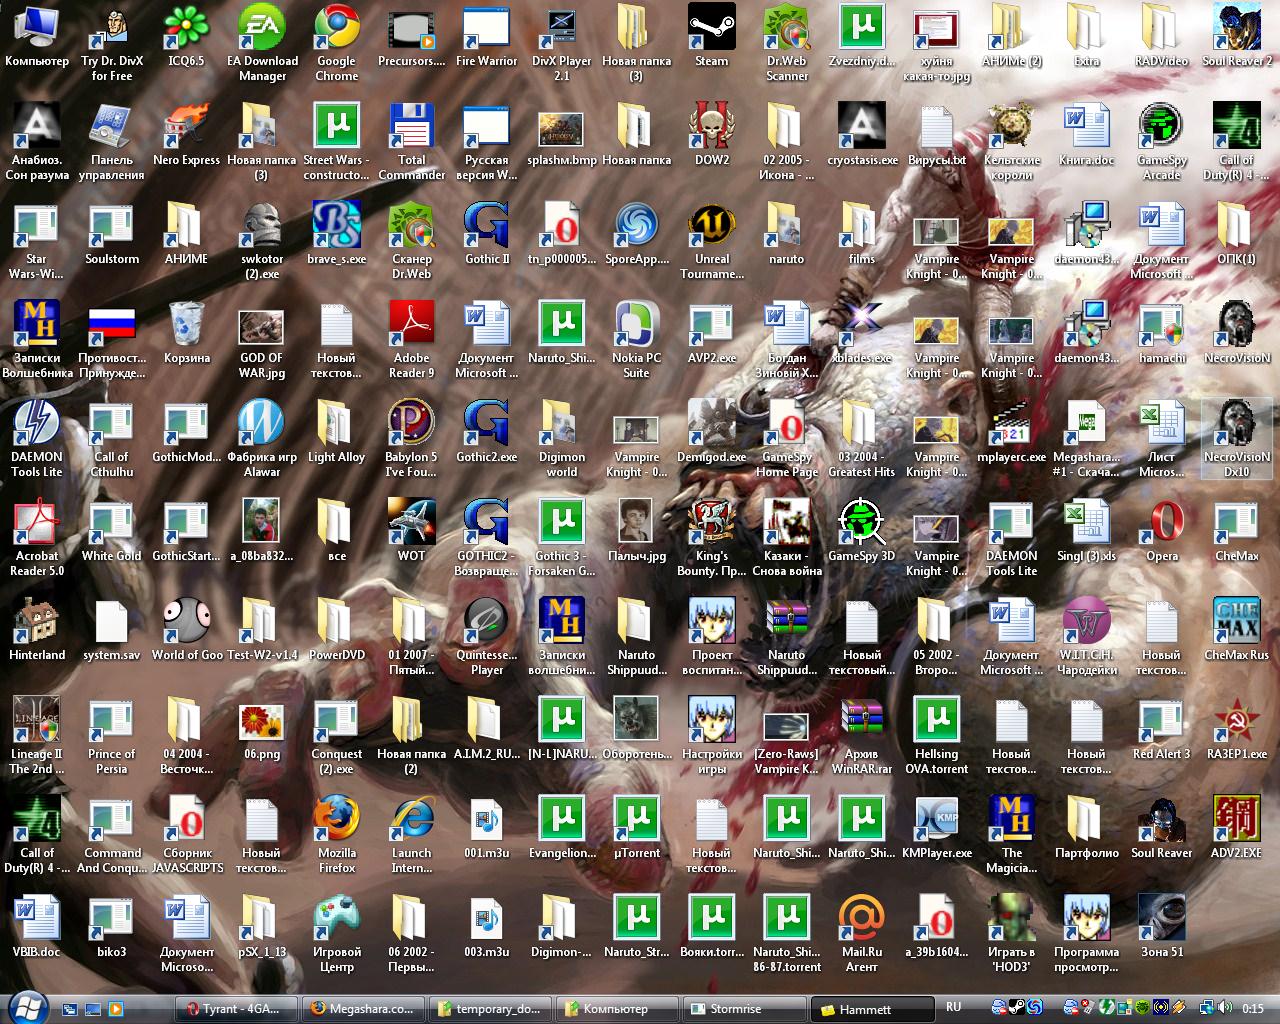Switch to Megashara Firefox taskbar button
The height and width of the screenshot is (1024, 1280).
tap(364, 1009)
